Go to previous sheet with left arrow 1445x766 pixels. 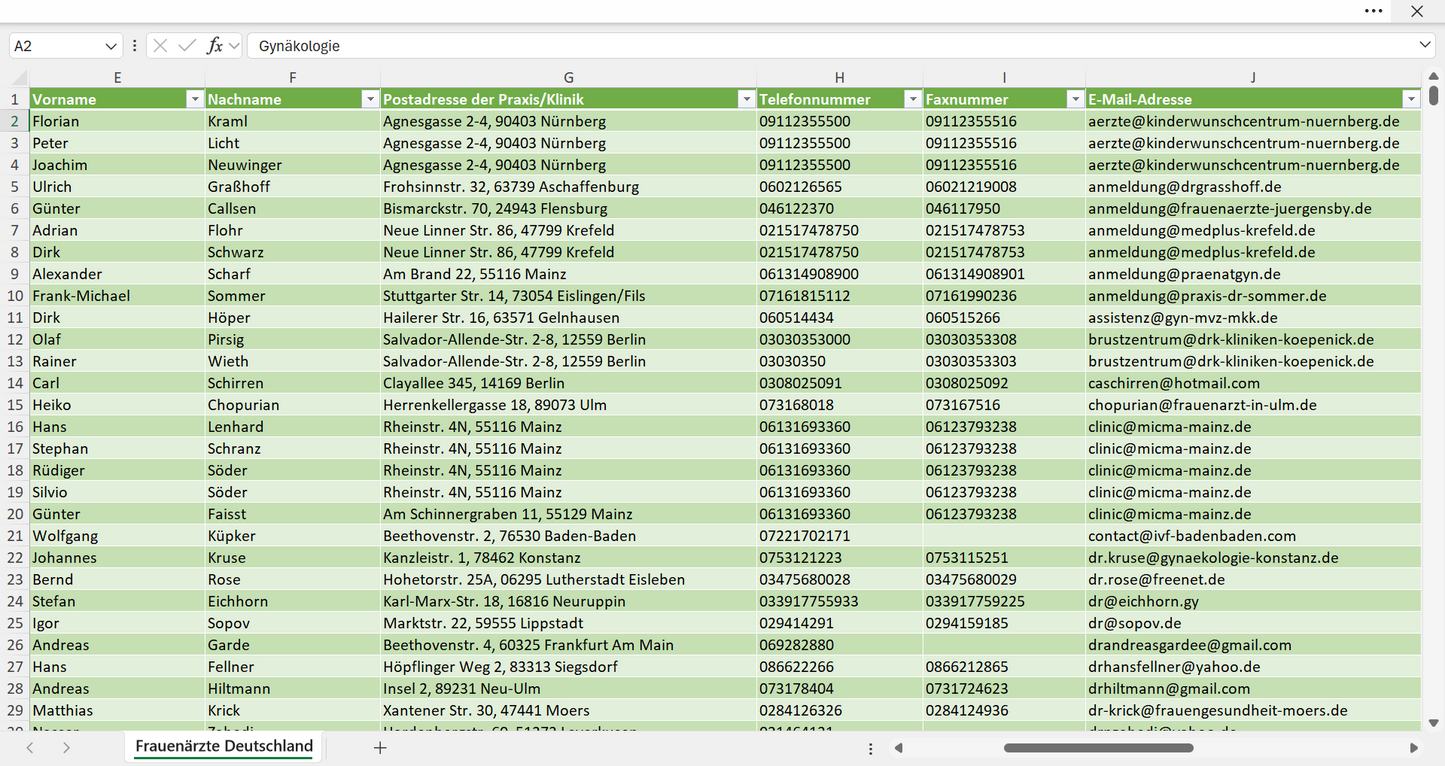click(x=30, y=747)
